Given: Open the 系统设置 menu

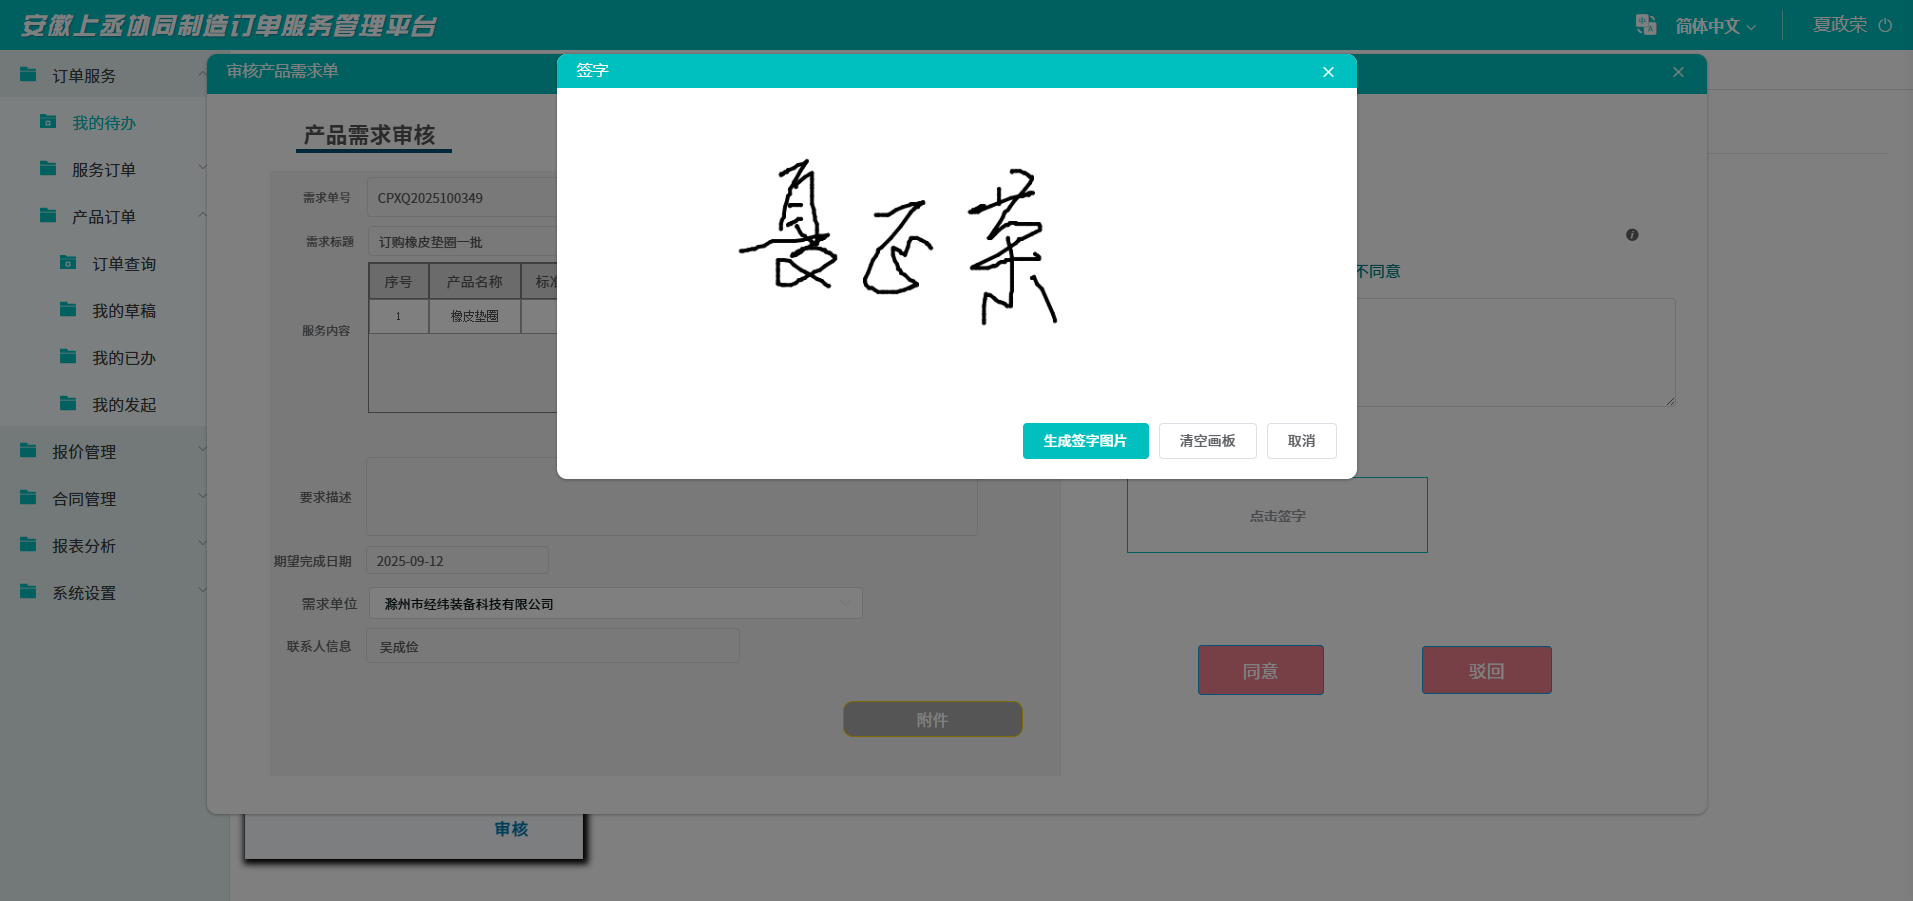Looking at the screenshot, I should [x=85, y=592].
